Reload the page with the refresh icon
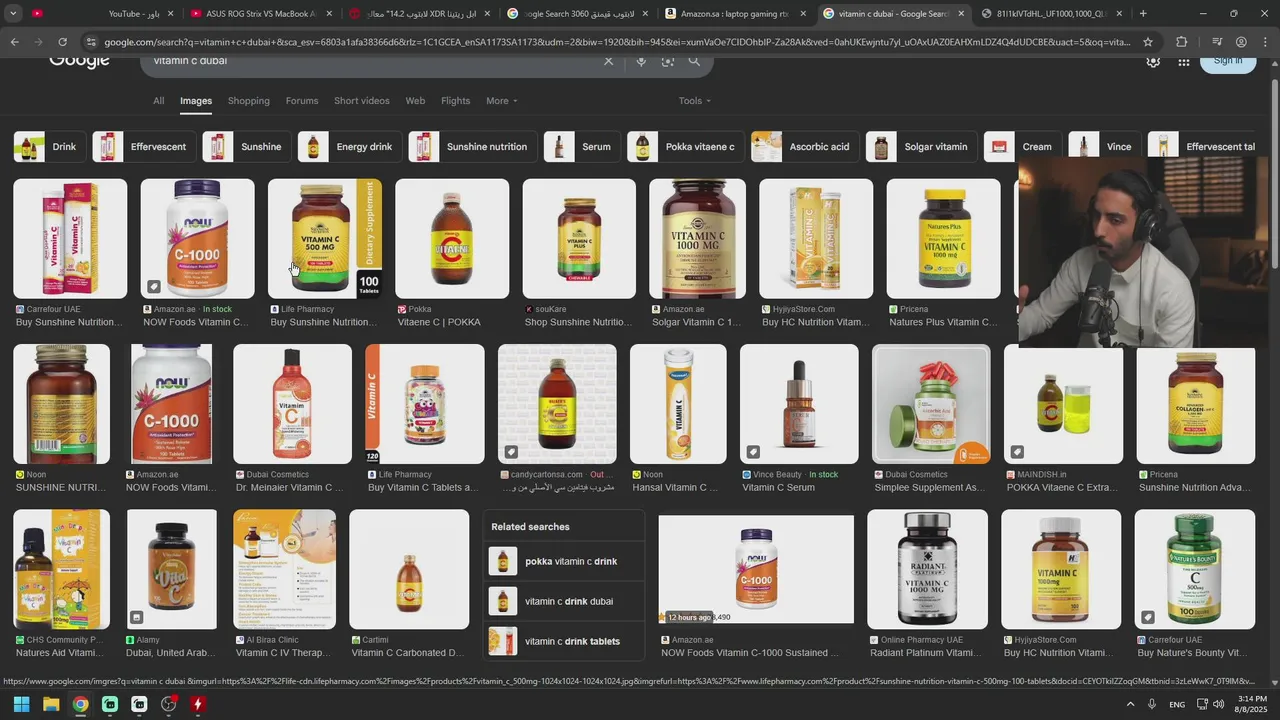Viewport: 1280px width, 720px height. point(62,42)
